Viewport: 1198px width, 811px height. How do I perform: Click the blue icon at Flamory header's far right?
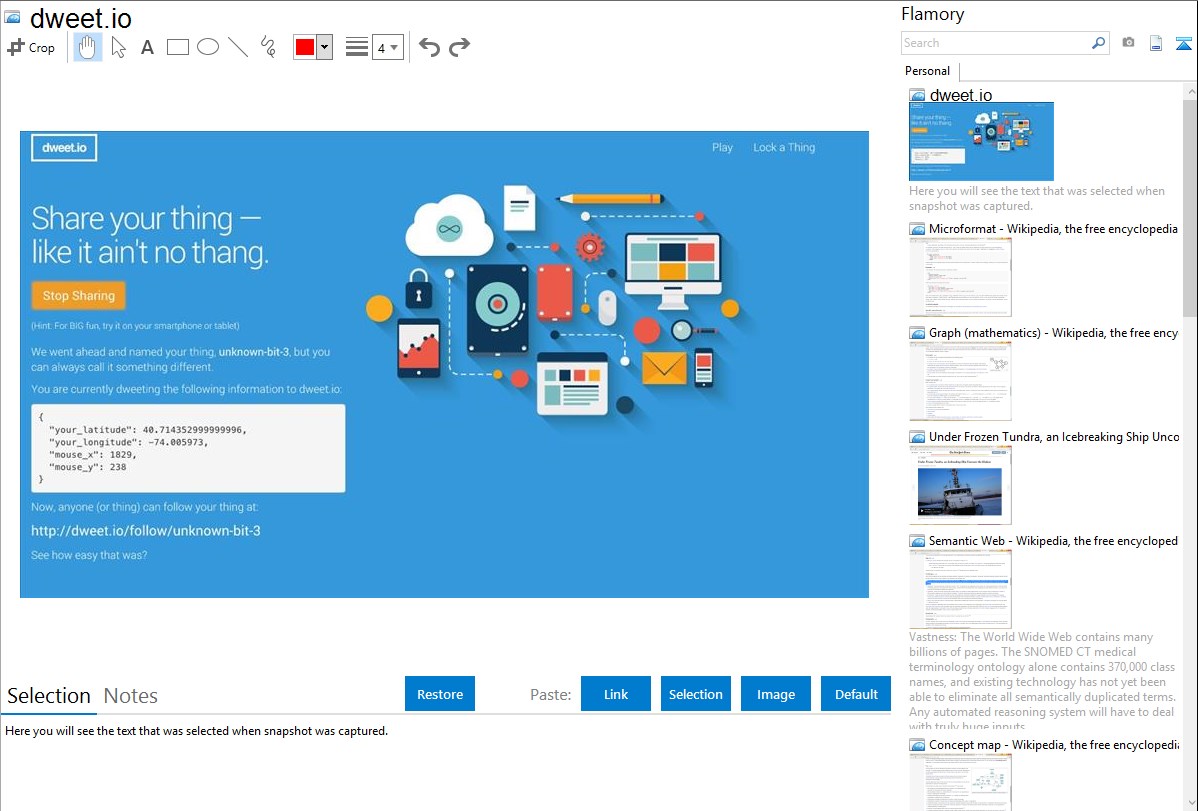point(1183,43)
